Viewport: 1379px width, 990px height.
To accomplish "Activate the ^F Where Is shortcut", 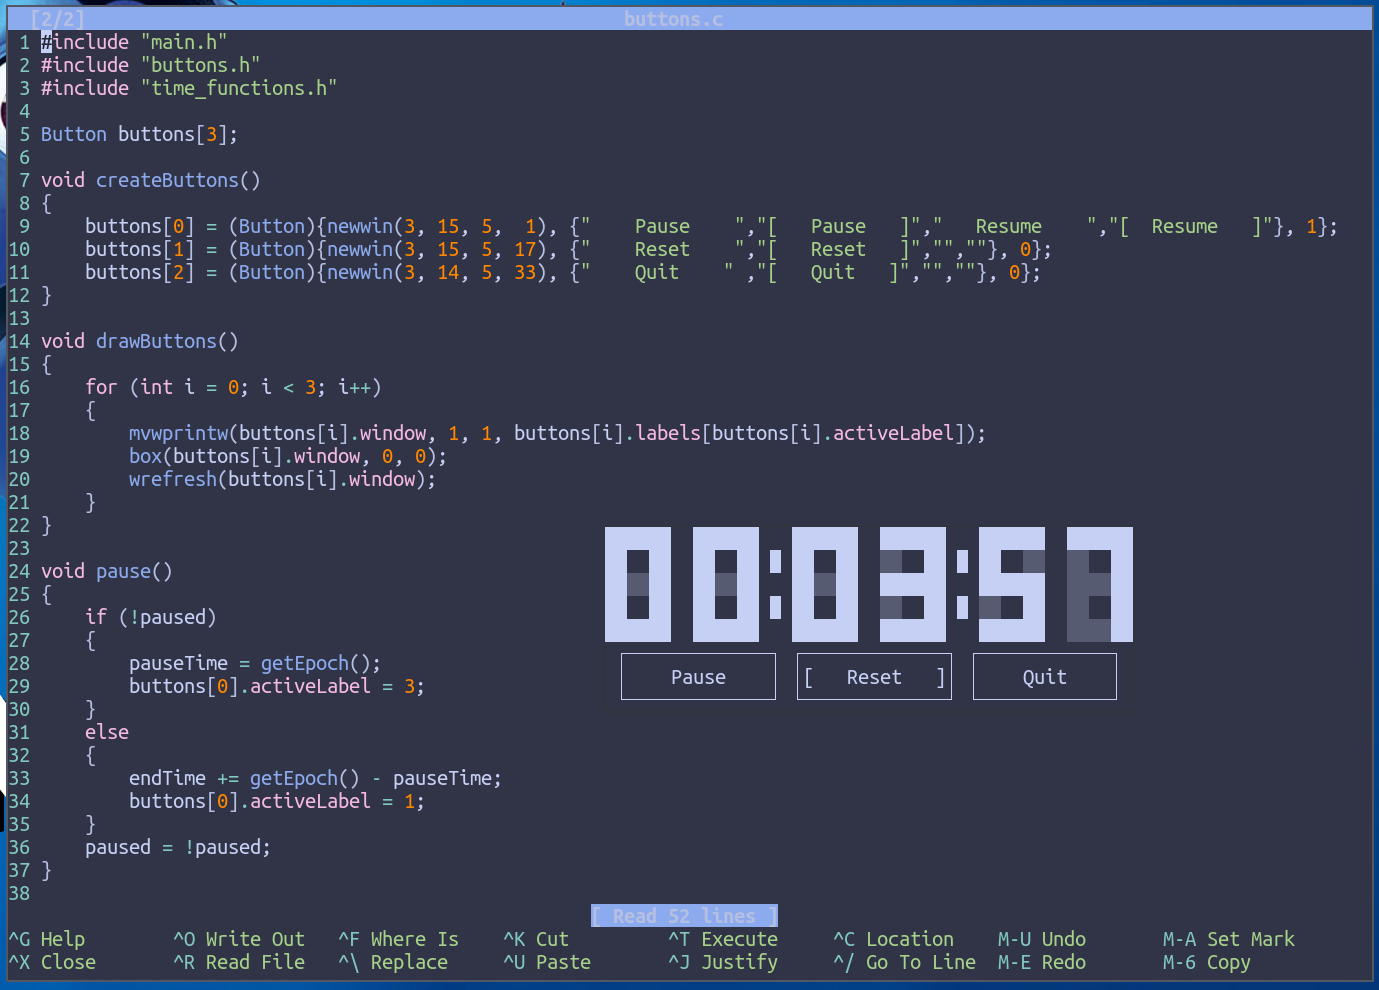I will (x=398, y=939).
